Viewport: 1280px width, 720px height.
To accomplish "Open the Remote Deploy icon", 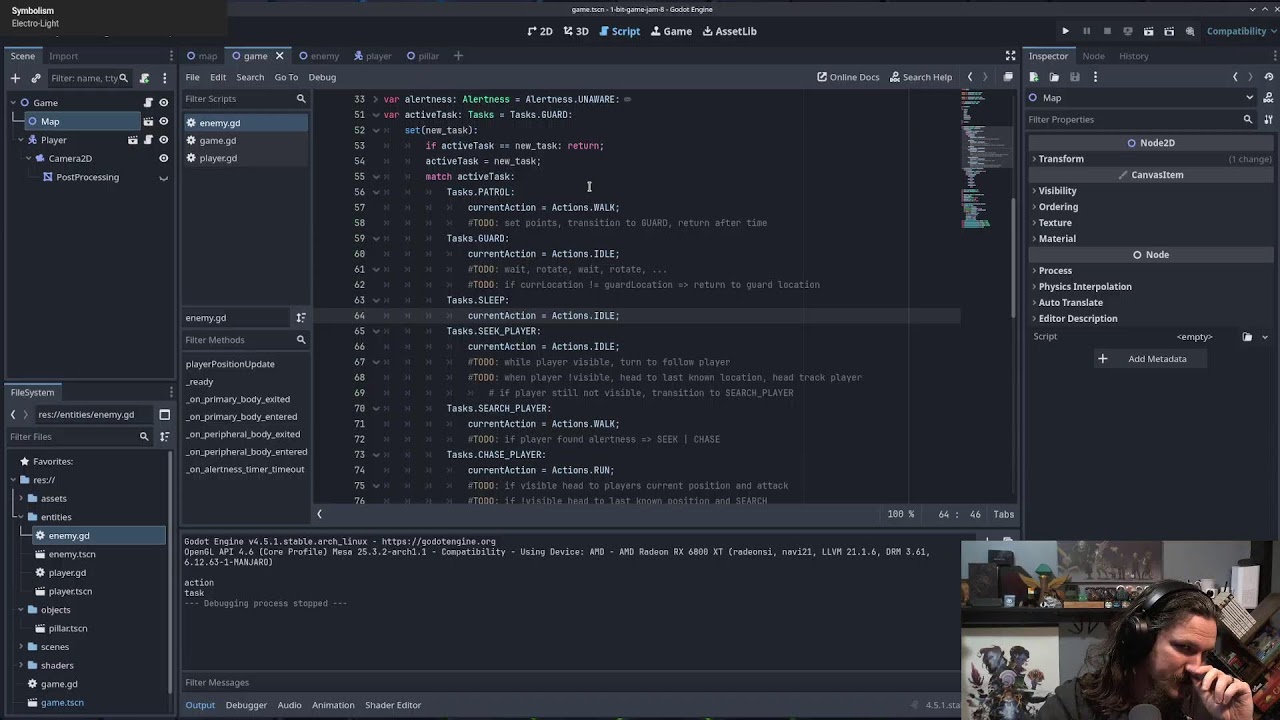I will coord(1128,31).
